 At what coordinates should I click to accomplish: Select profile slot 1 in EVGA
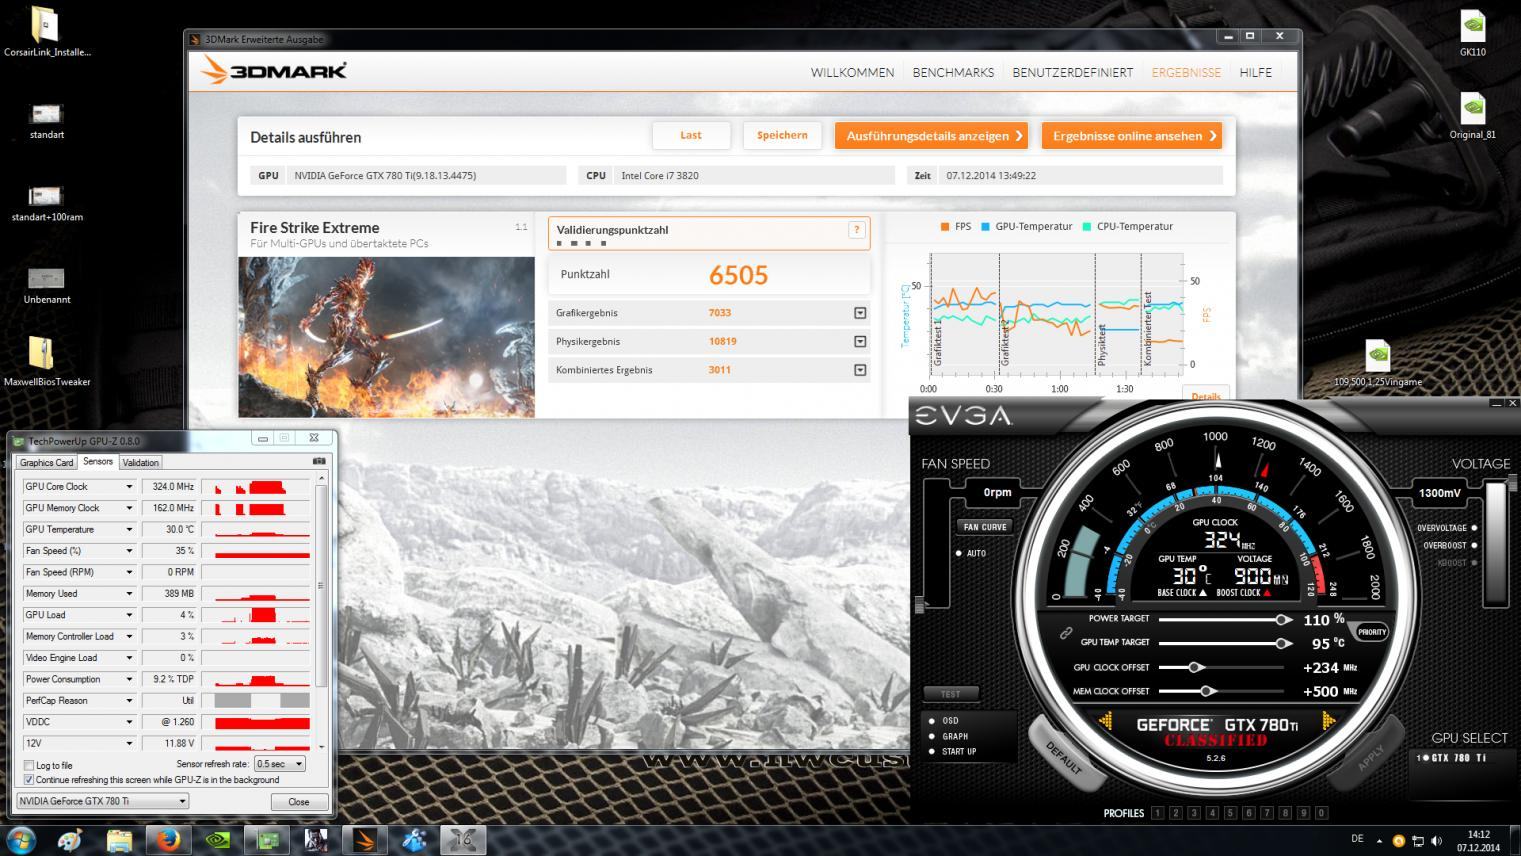pyautogui.click(x=1157, y=813)
